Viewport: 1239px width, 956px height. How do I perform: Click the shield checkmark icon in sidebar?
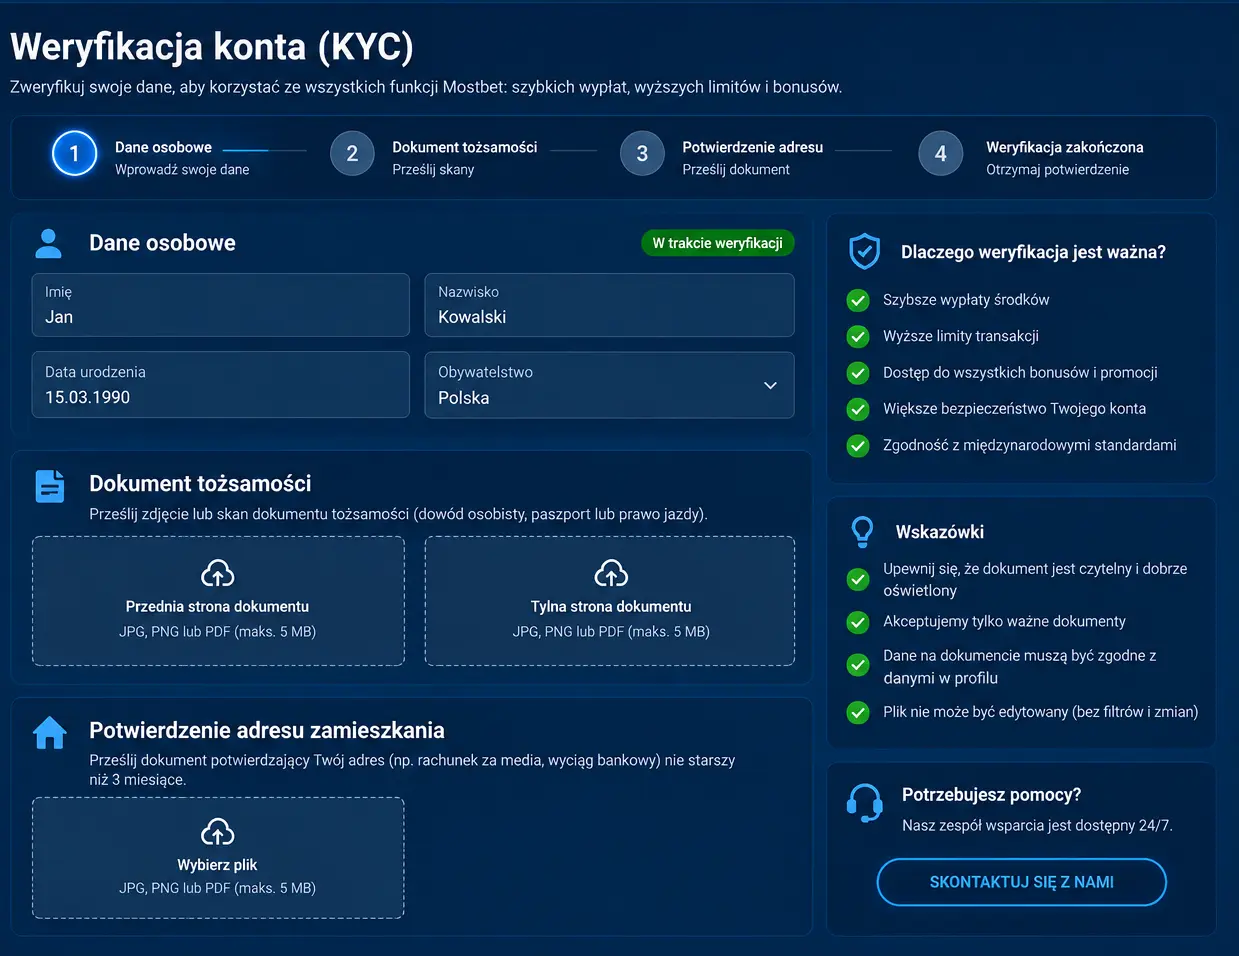tap(864, 252)
